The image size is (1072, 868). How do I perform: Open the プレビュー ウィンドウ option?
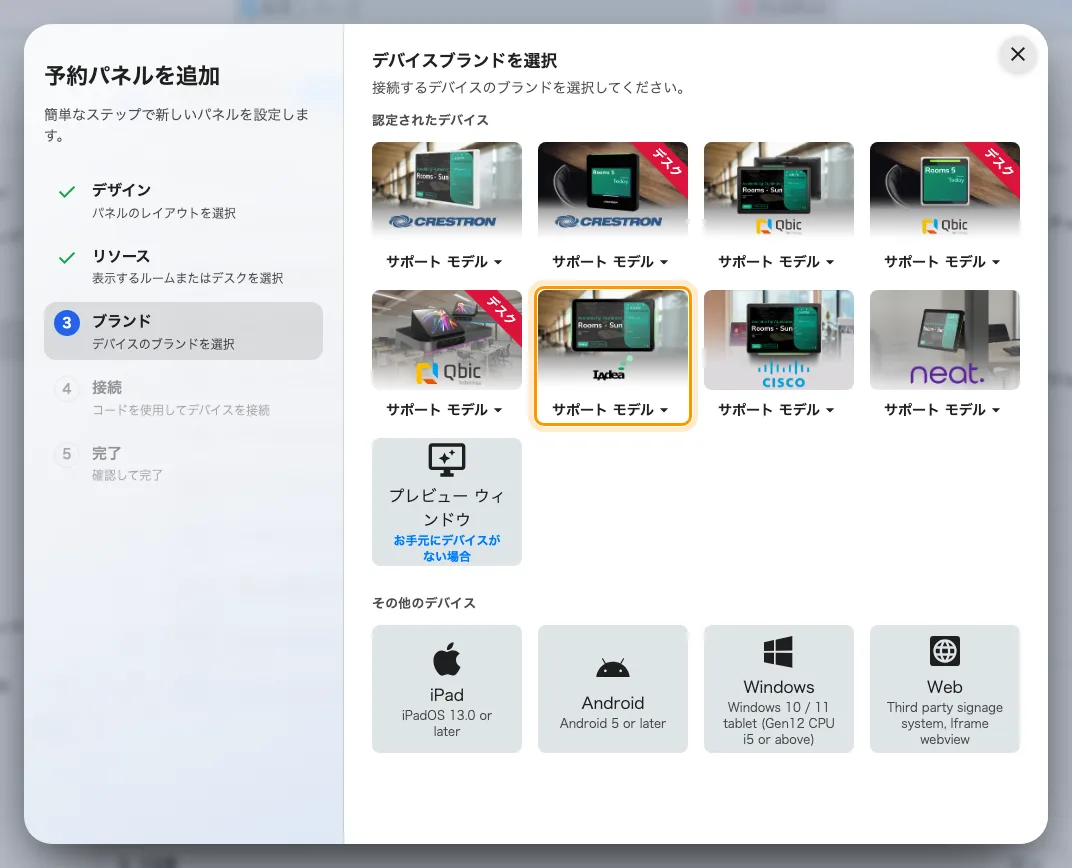tap(446, 502)
